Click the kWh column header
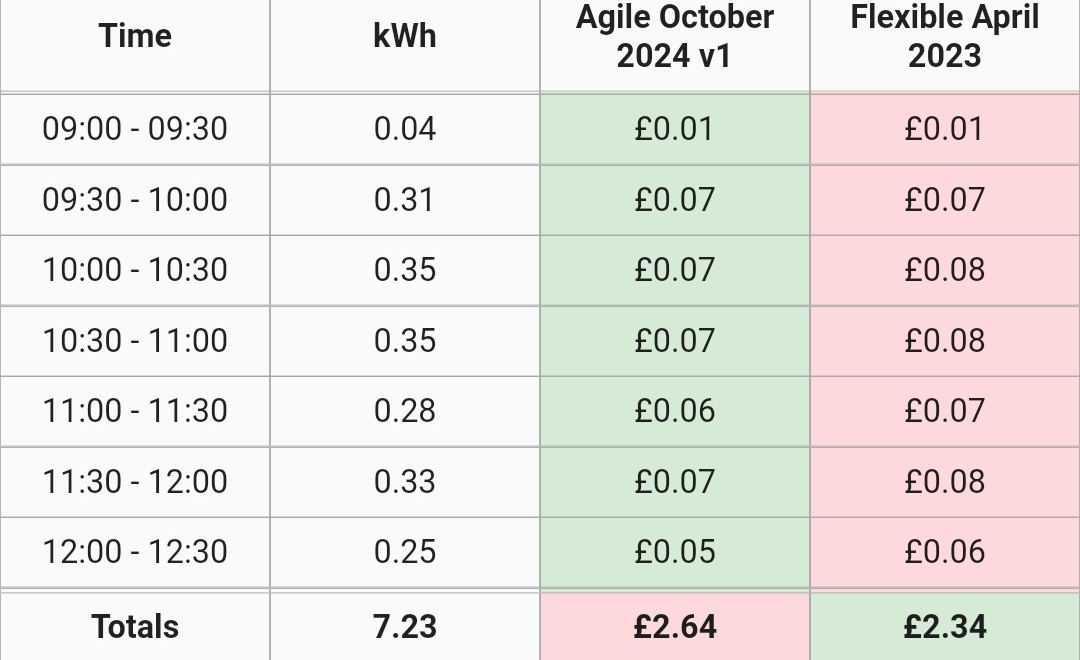 coord(405,36)
